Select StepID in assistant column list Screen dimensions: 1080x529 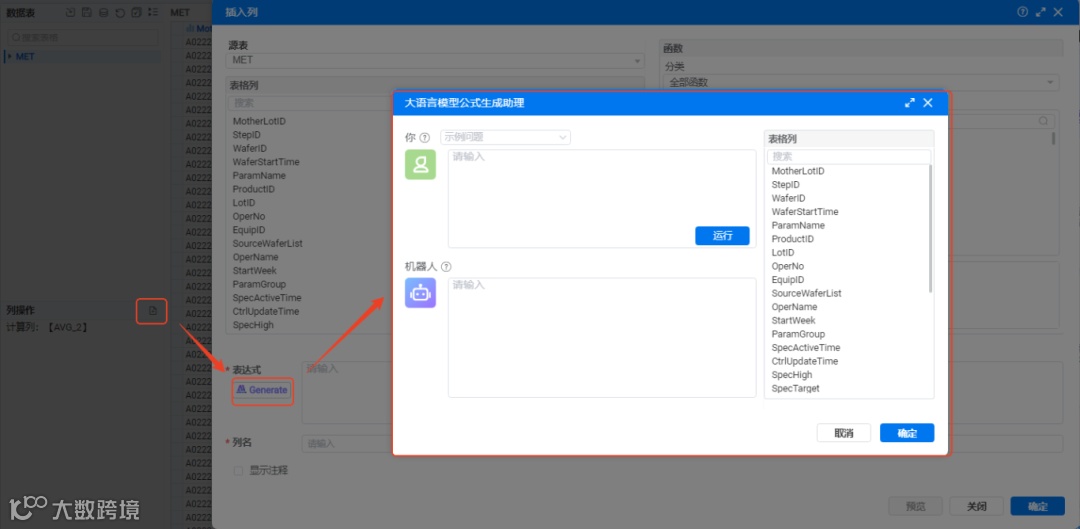click(x=785, y=185)
